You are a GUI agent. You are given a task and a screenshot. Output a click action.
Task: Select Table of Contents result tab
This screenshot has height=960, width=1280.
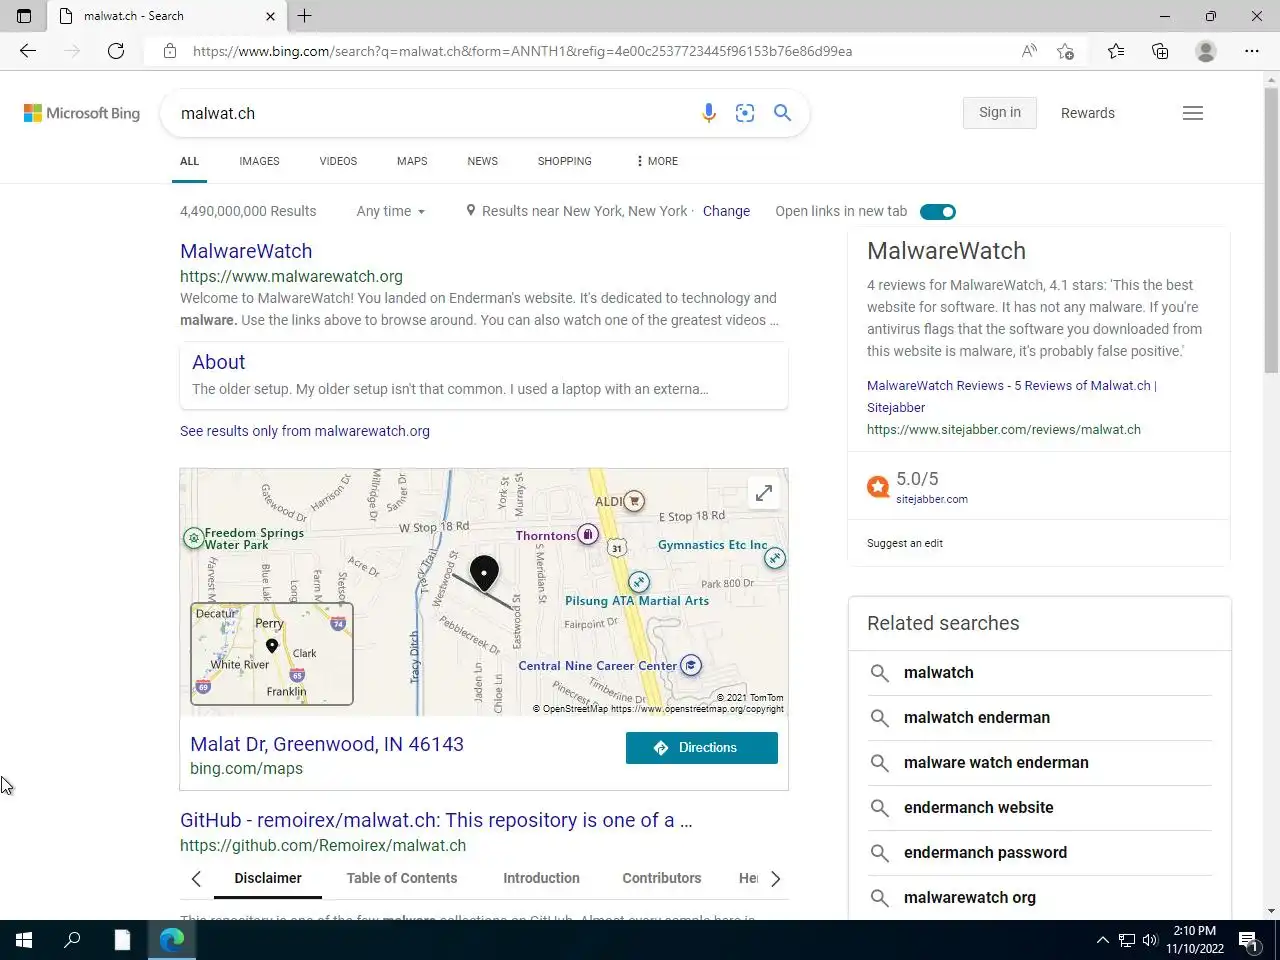coord(402,878)
